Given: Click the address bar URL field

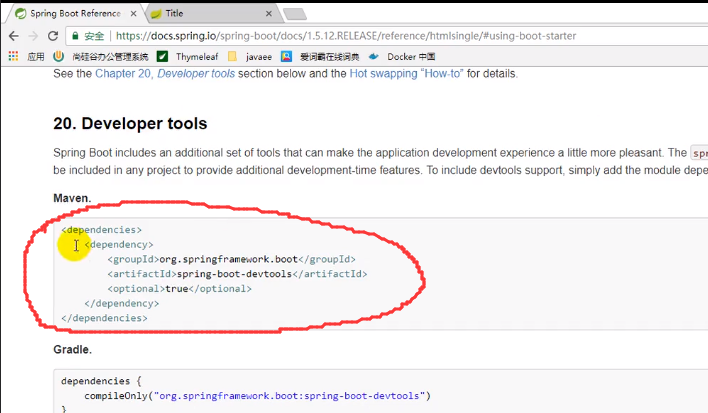Looking at the screenshot, I should pos(346,36).
